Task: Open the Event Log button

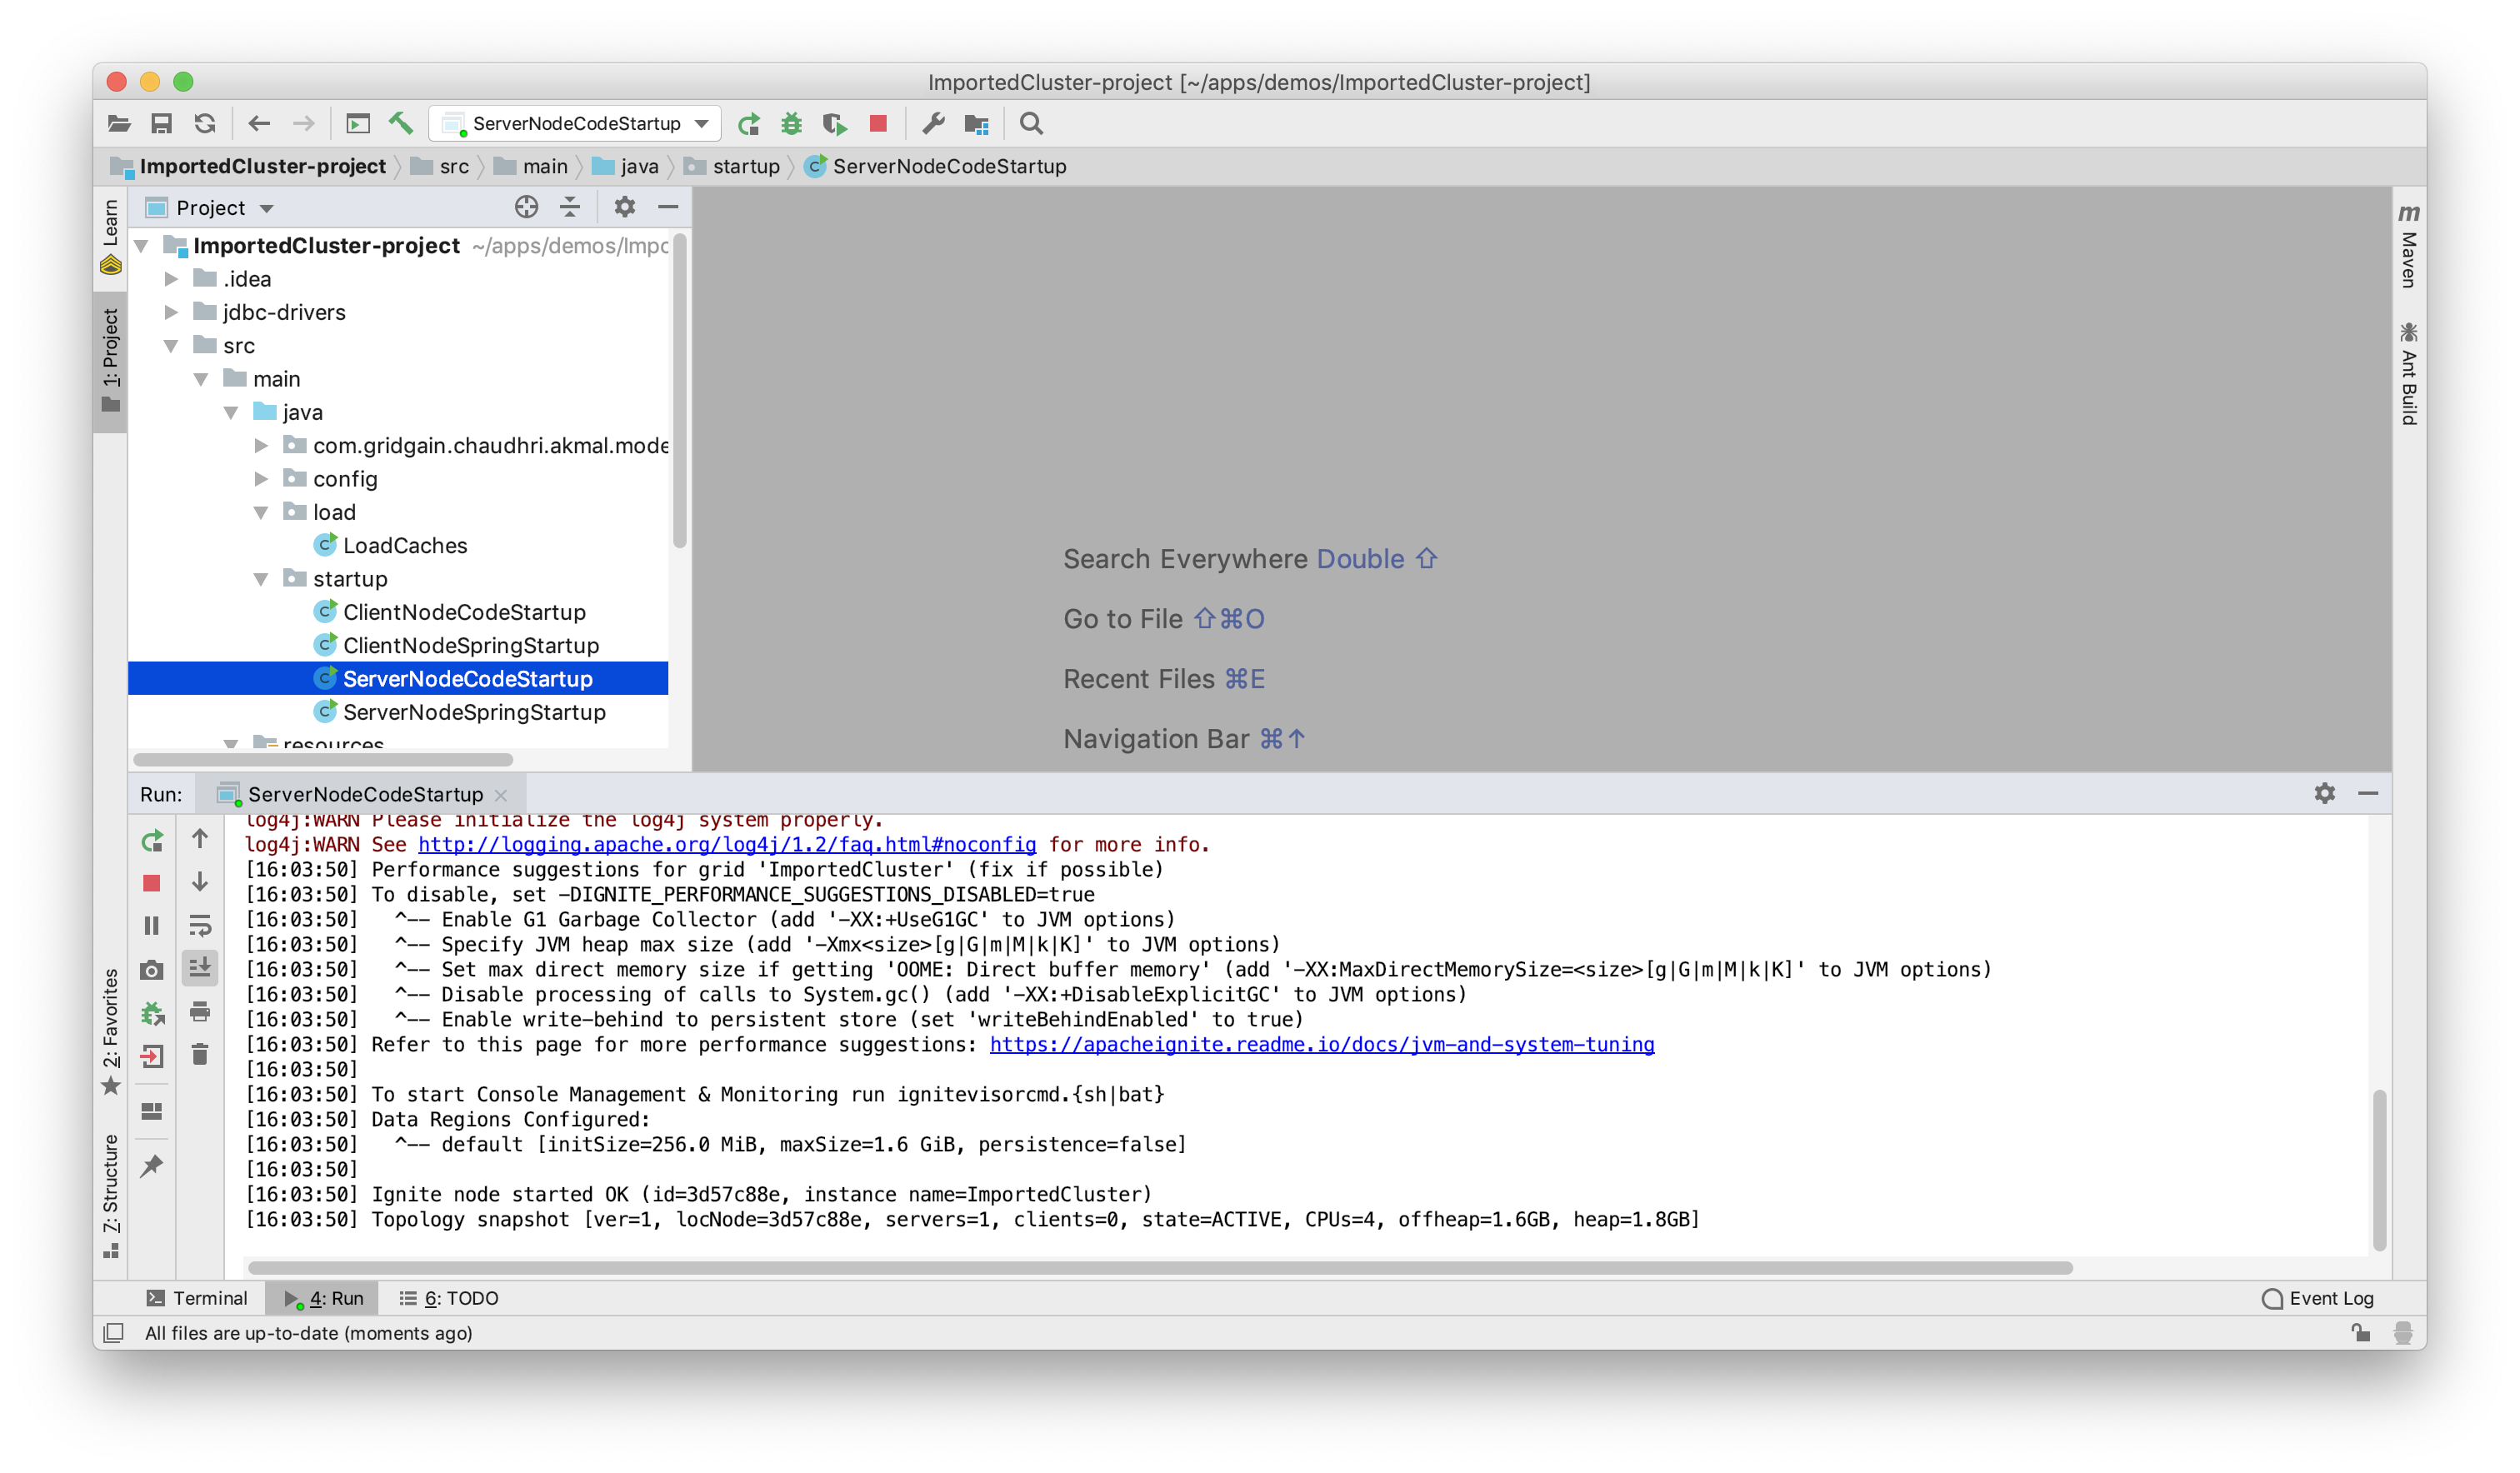Action: click(2317, 1298)
